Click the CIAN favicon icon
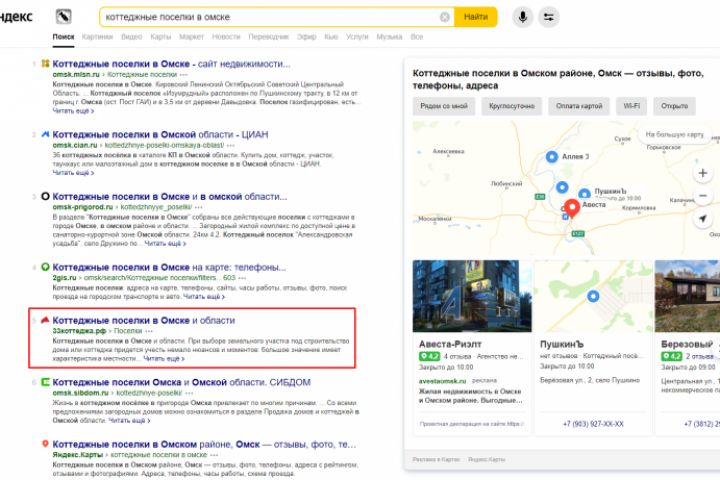720x480 pixels. pyautogui.click(x=45, y=134)
